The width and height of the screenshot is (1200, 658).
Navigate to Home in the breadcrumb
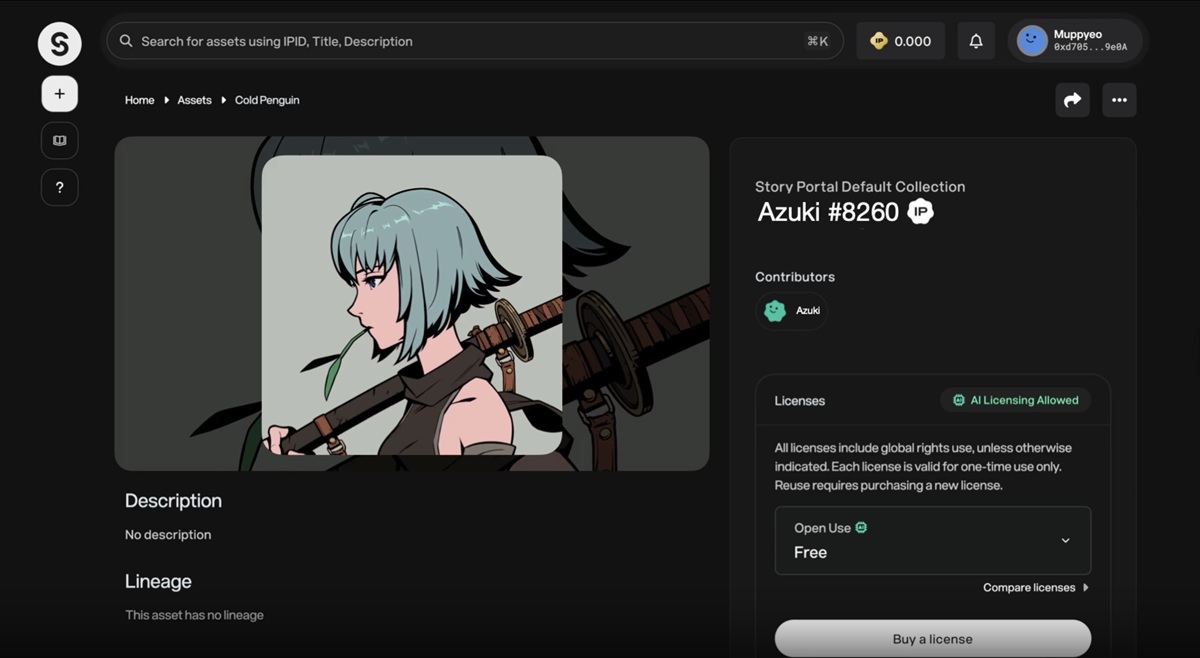139,100
